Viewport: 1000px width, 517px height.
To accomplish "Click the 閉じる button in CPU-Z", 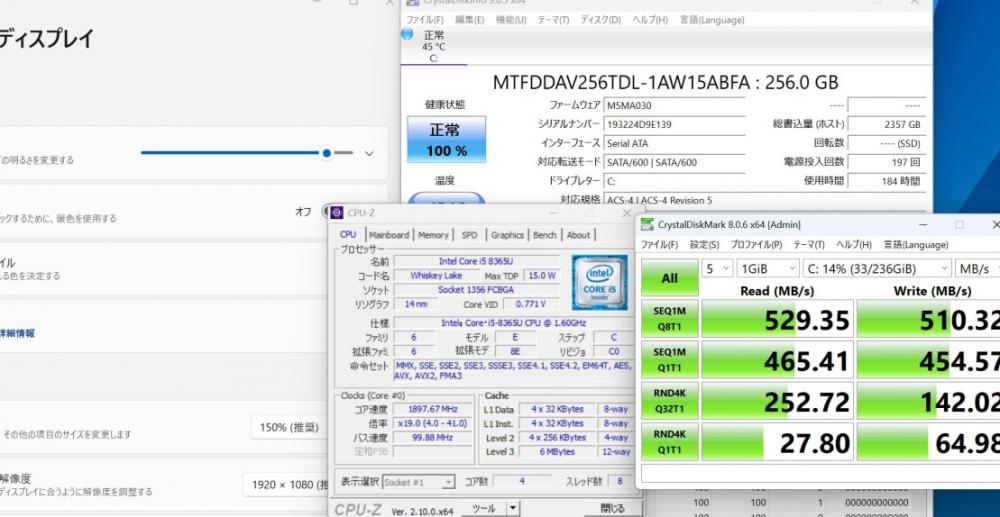I will [613, 508].
